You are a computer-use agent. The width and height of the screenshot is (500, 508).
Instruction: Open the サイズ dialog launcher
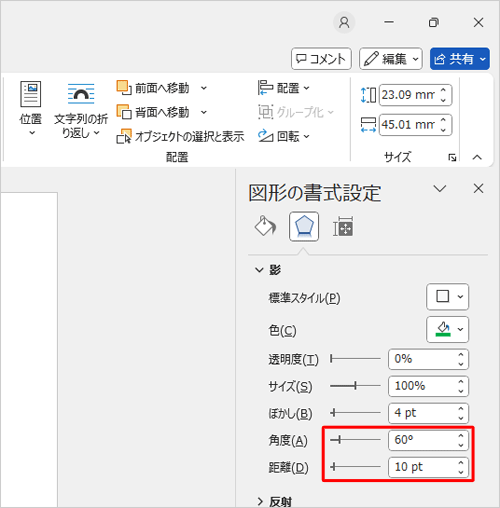(452, 157)
